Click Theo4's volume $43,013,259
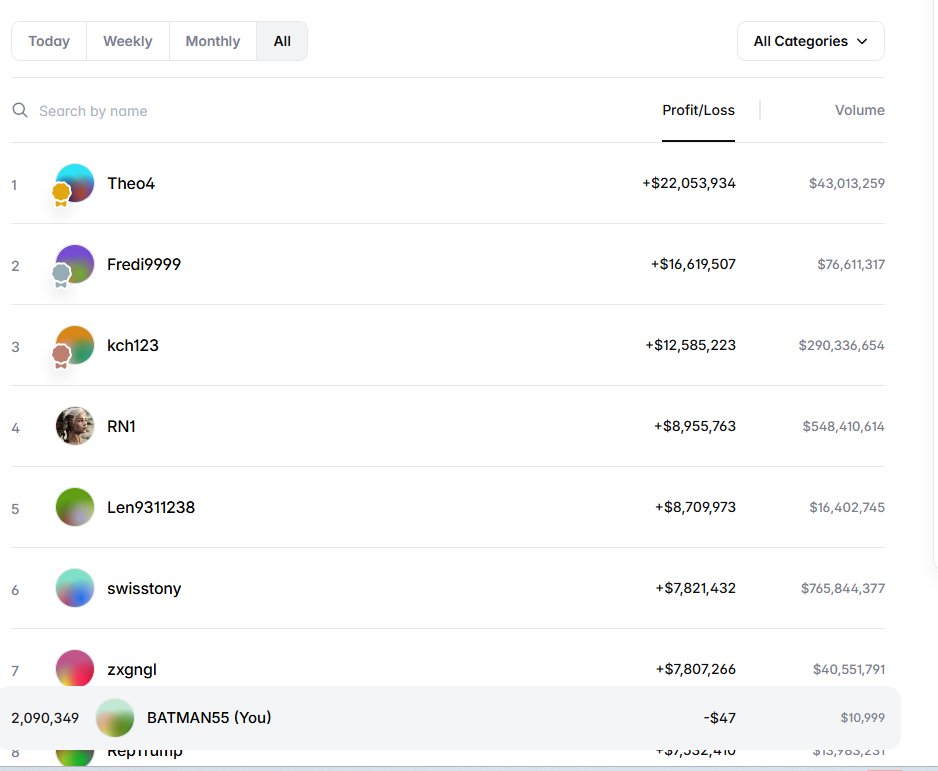Viewport: 938px width, 771px height. pos(846,183)
